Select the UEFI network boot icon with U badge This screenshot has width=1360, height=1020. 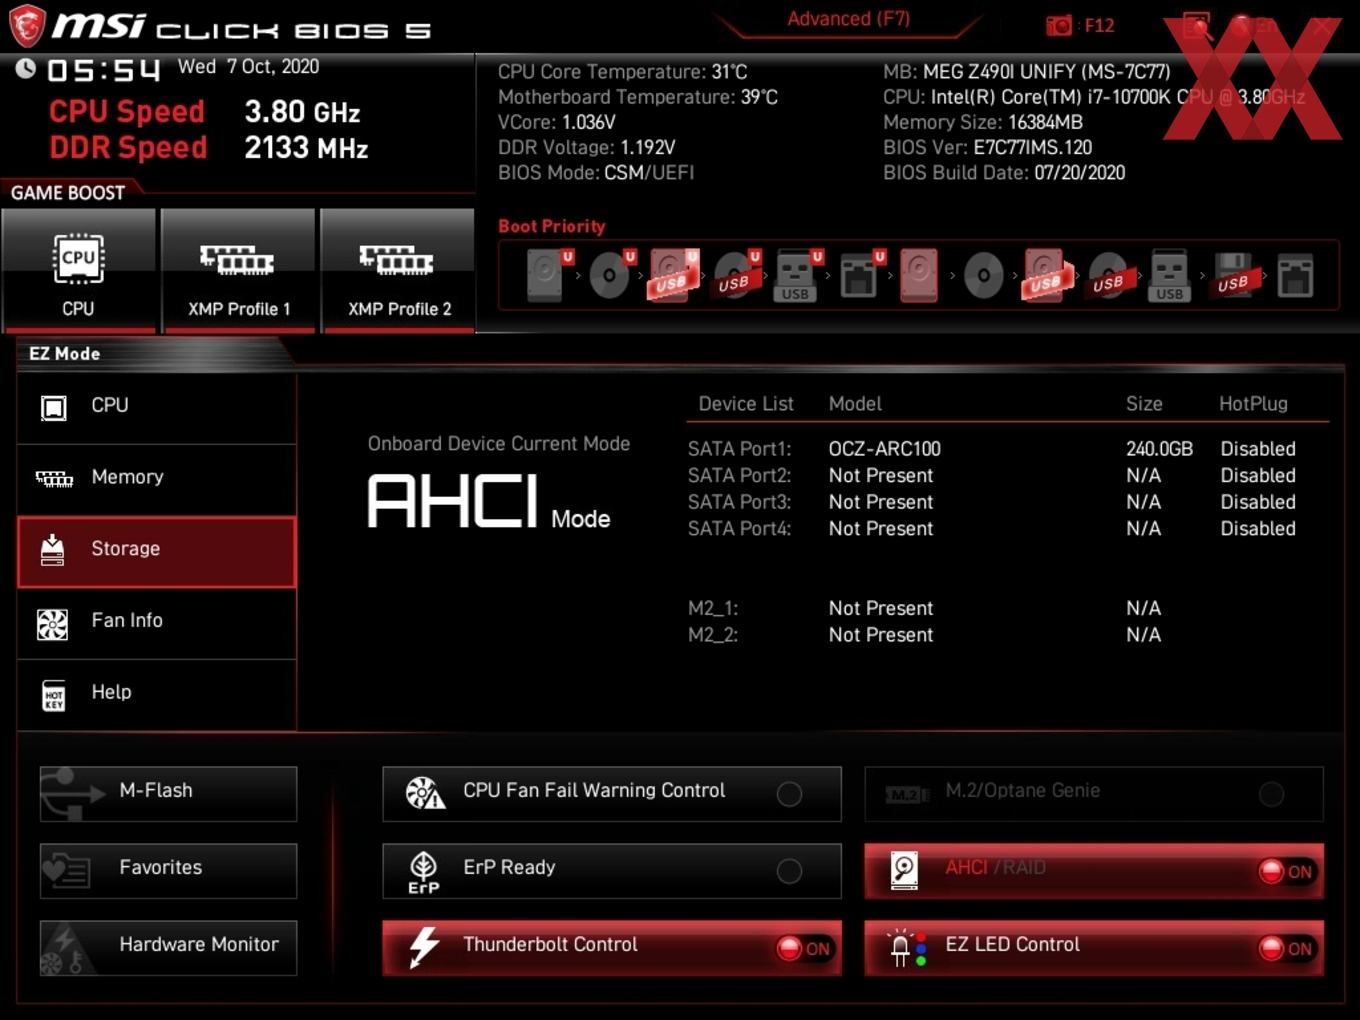(x=860, y=275)
